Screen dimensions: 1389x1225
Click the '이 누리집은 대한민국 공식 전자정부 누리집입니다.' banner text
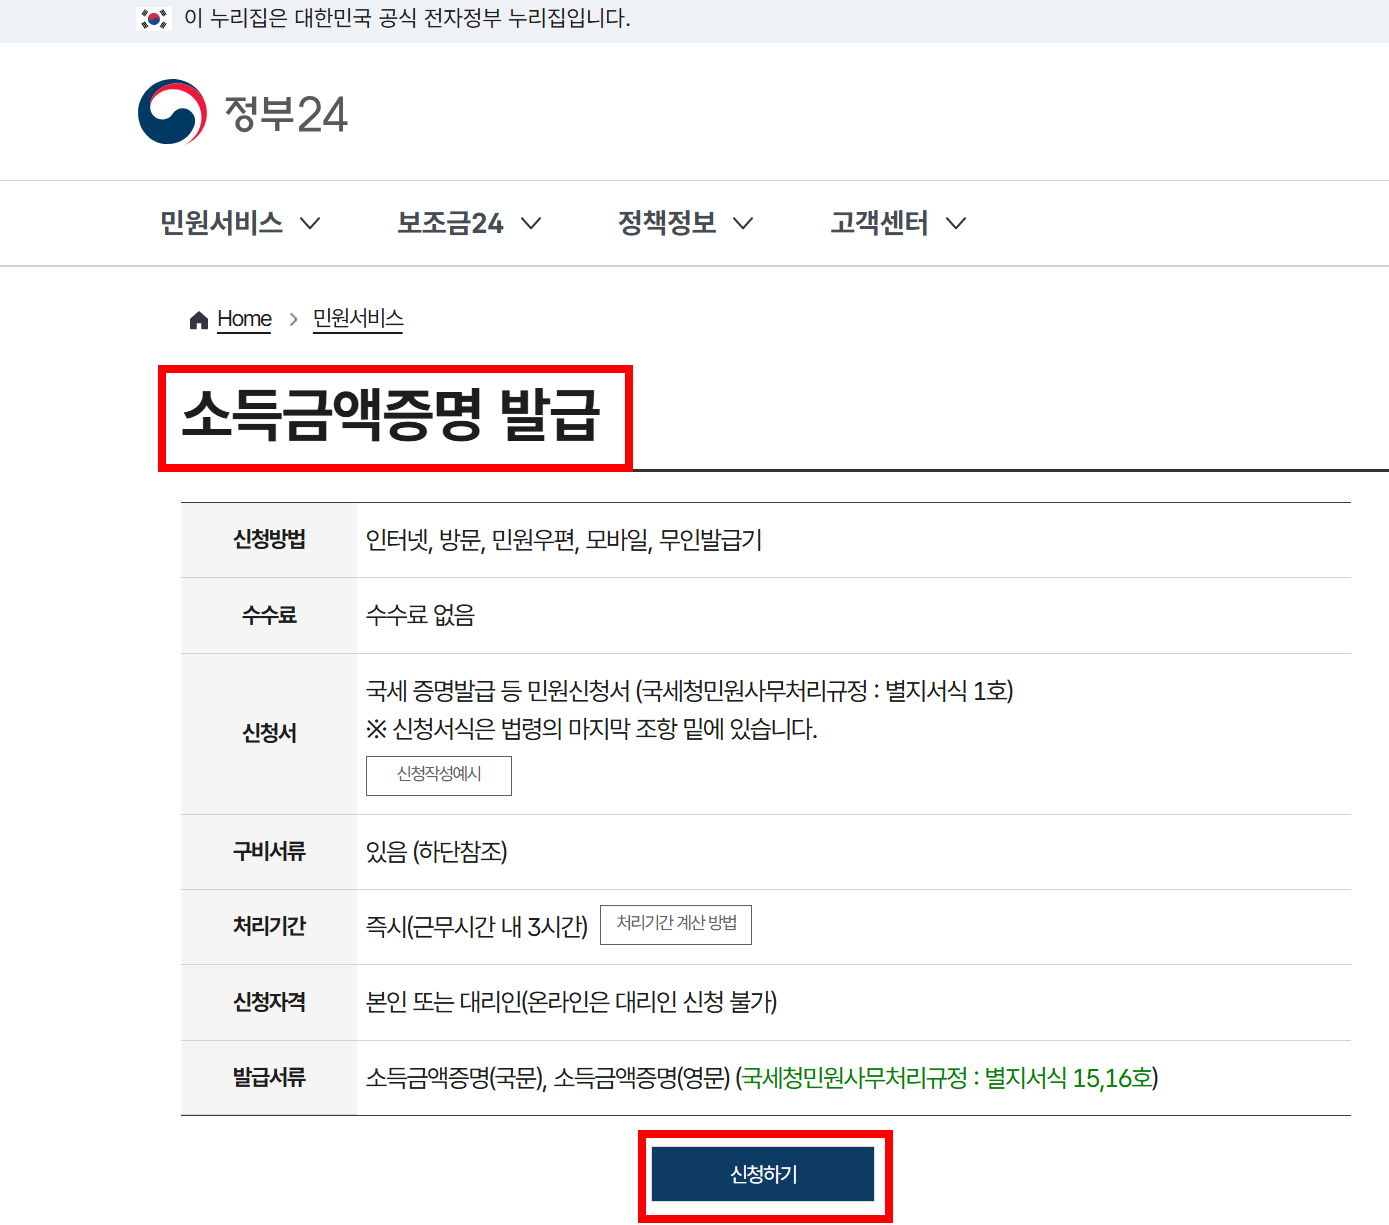[x=407, y=18]
